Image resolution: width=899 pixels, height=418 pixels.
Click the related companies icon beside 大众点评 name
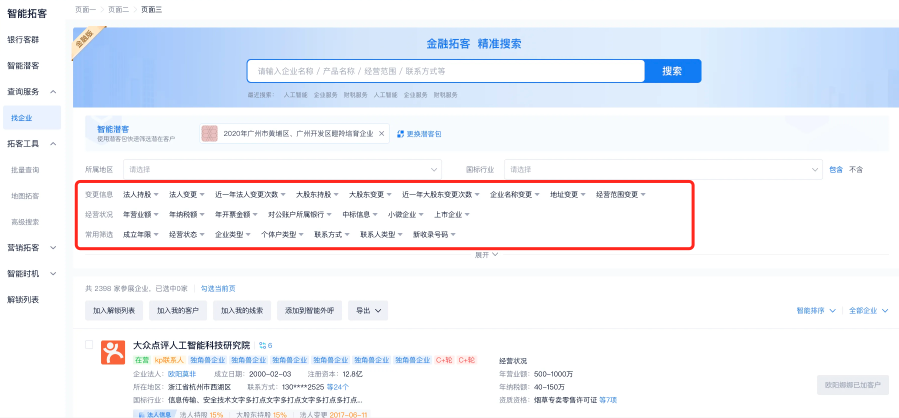[x=263, y=345]
